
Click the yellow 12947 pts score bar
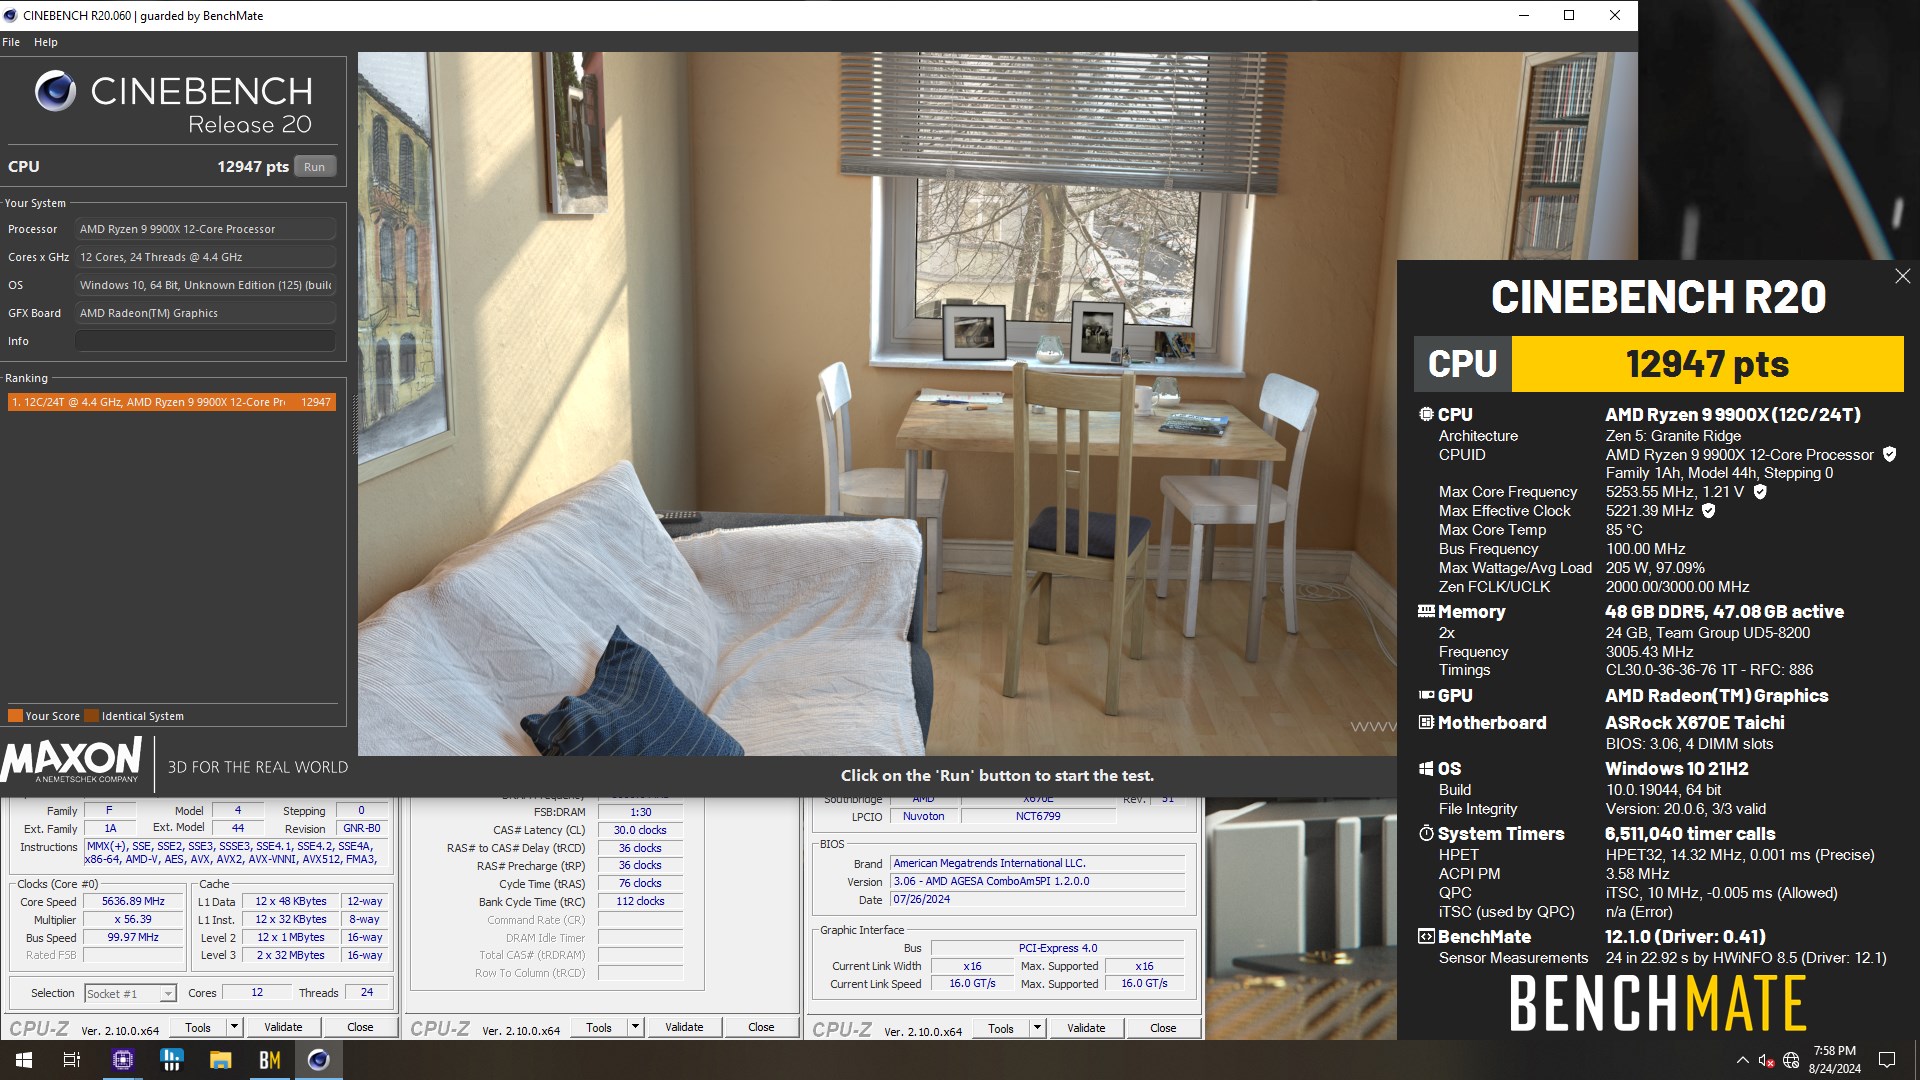click(1707, 364)
